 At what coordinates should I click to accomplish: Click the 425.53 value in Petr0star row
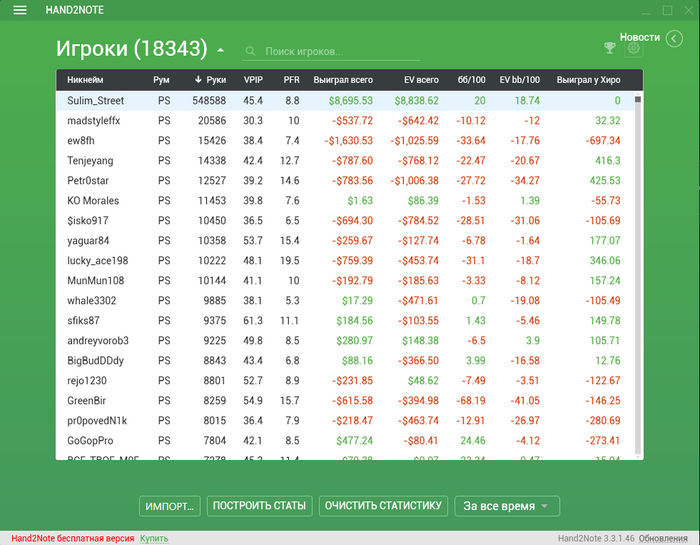(605, 180)
